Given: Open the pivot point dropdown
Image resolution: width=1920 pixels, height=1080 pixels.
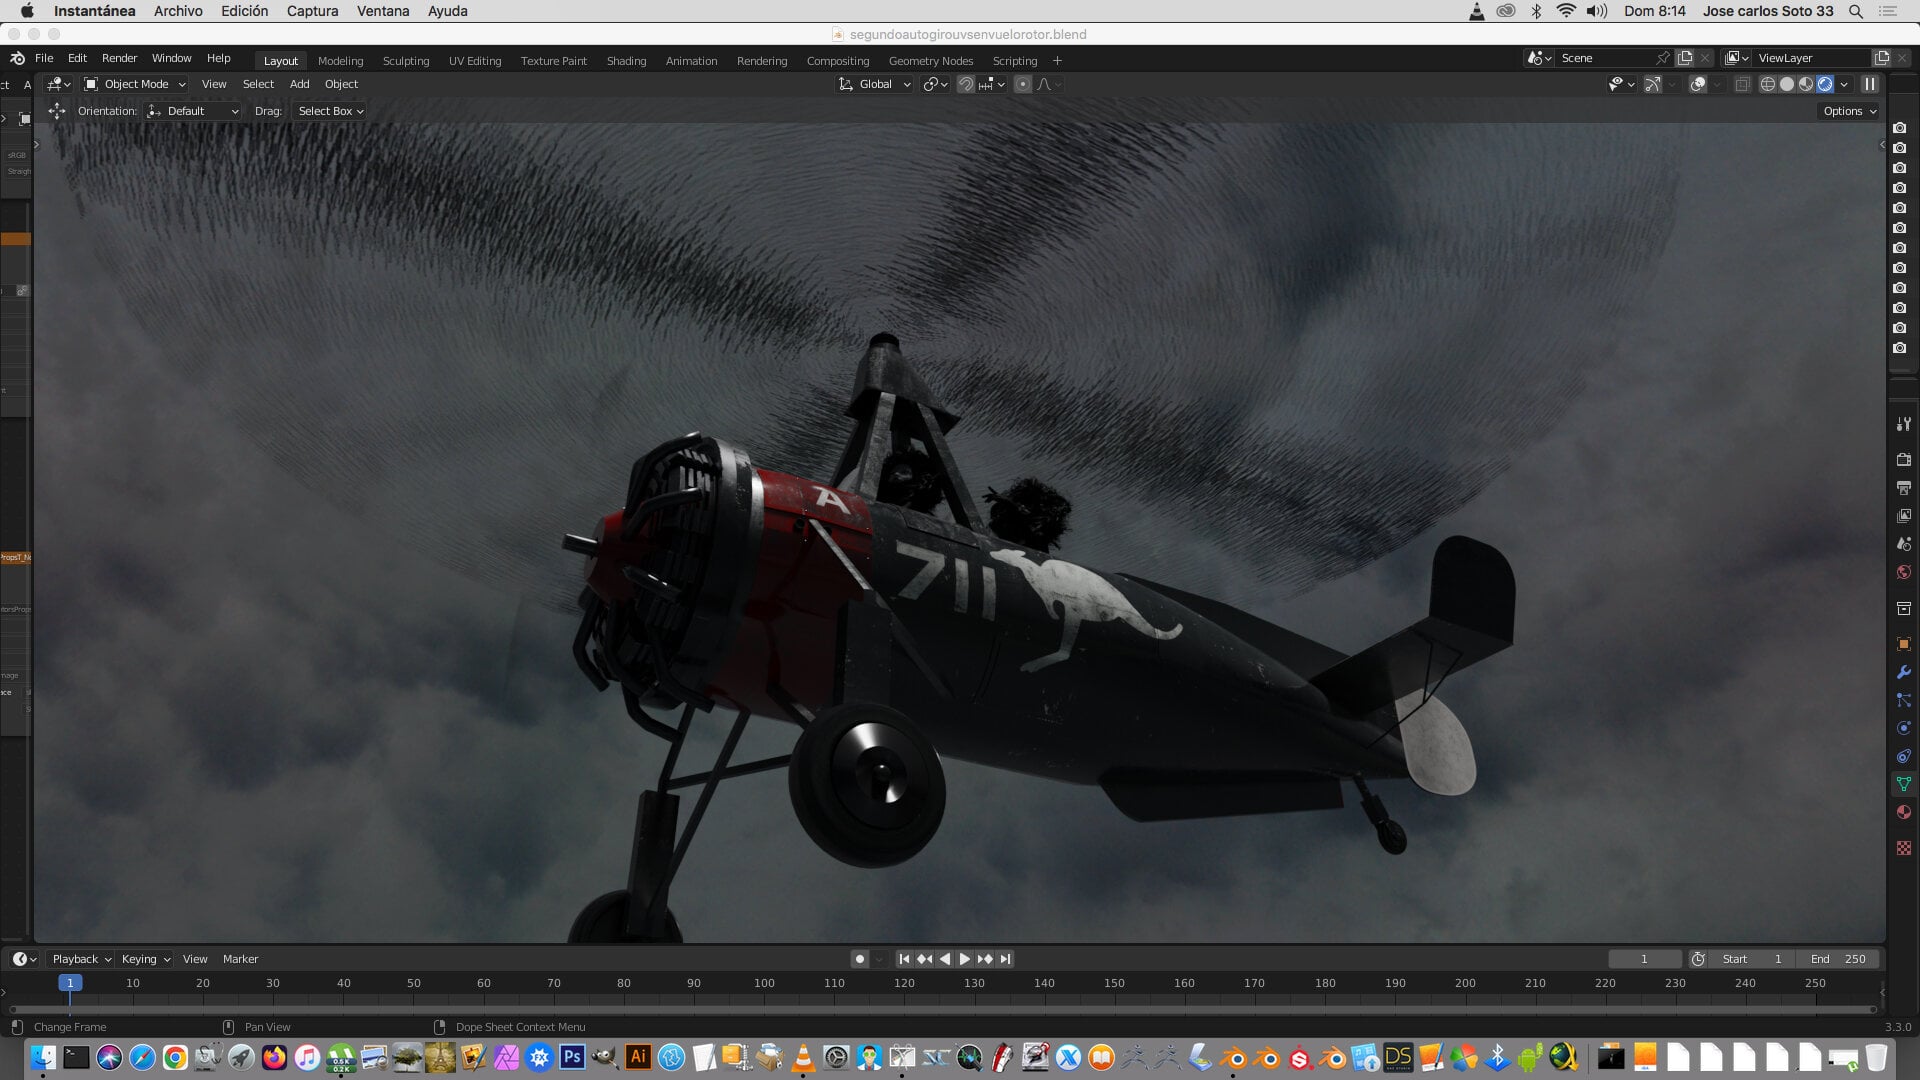Looking at the screenshot, I should tap(935, 84).
